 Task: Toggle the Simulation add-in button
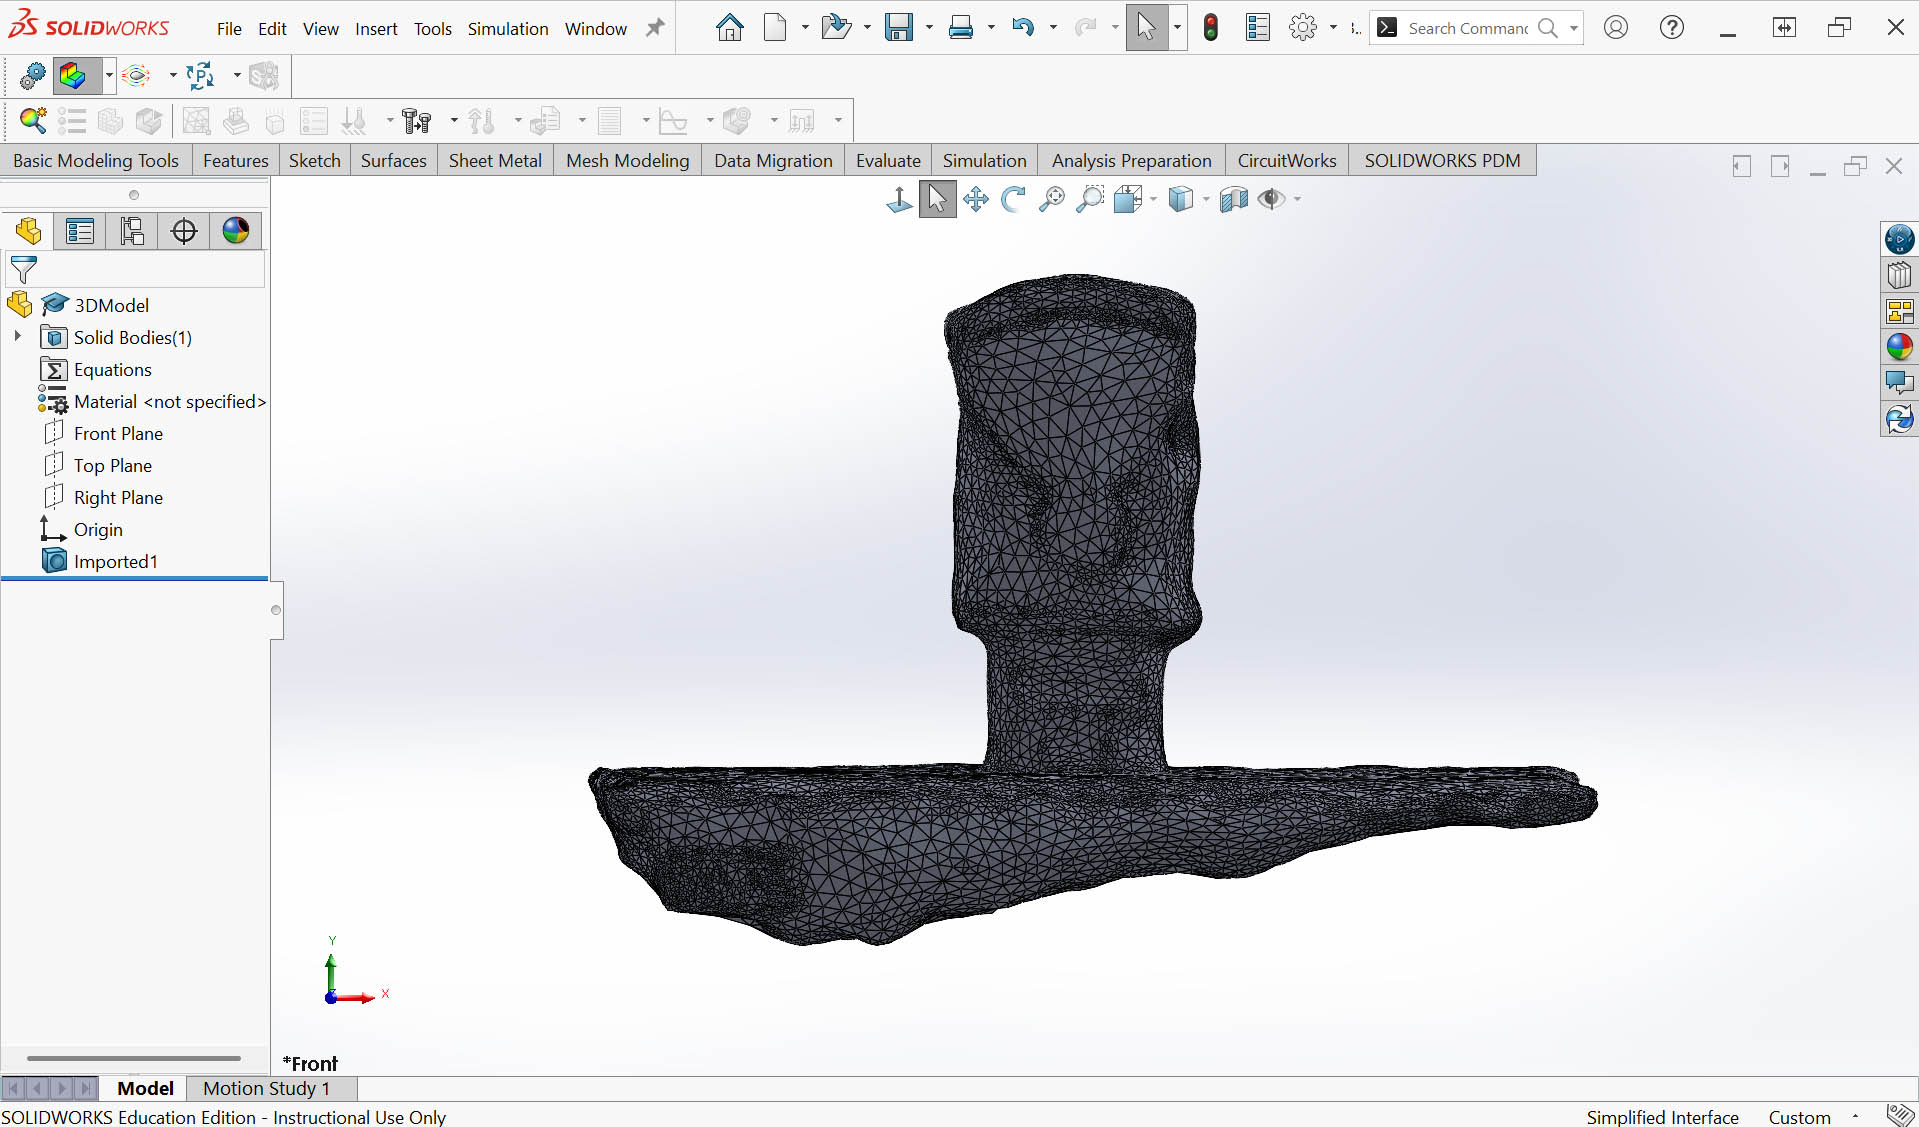(x=73, y=75)
